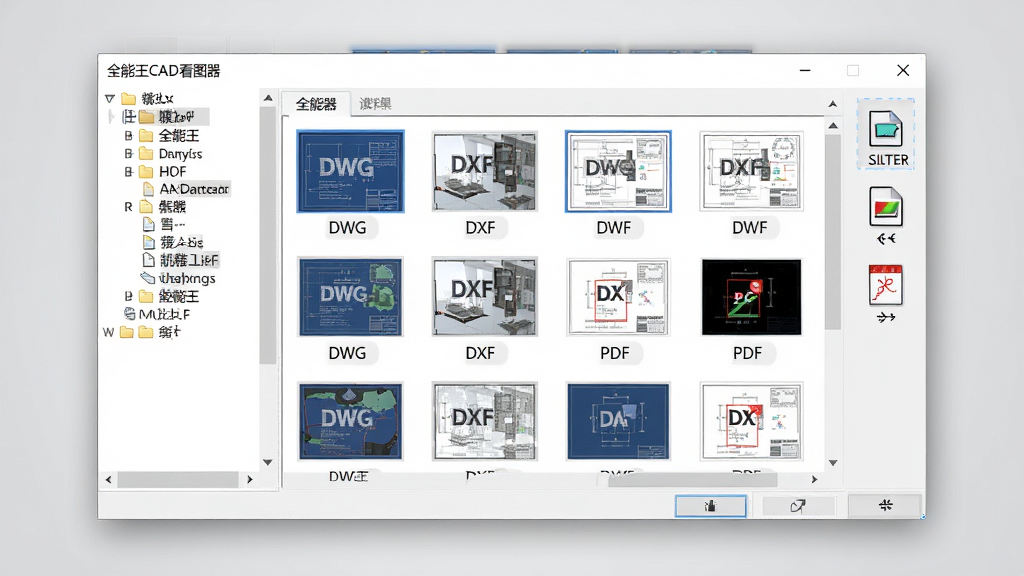
Task: Switch to the 全能器 tab
Action: coord(316,103)
